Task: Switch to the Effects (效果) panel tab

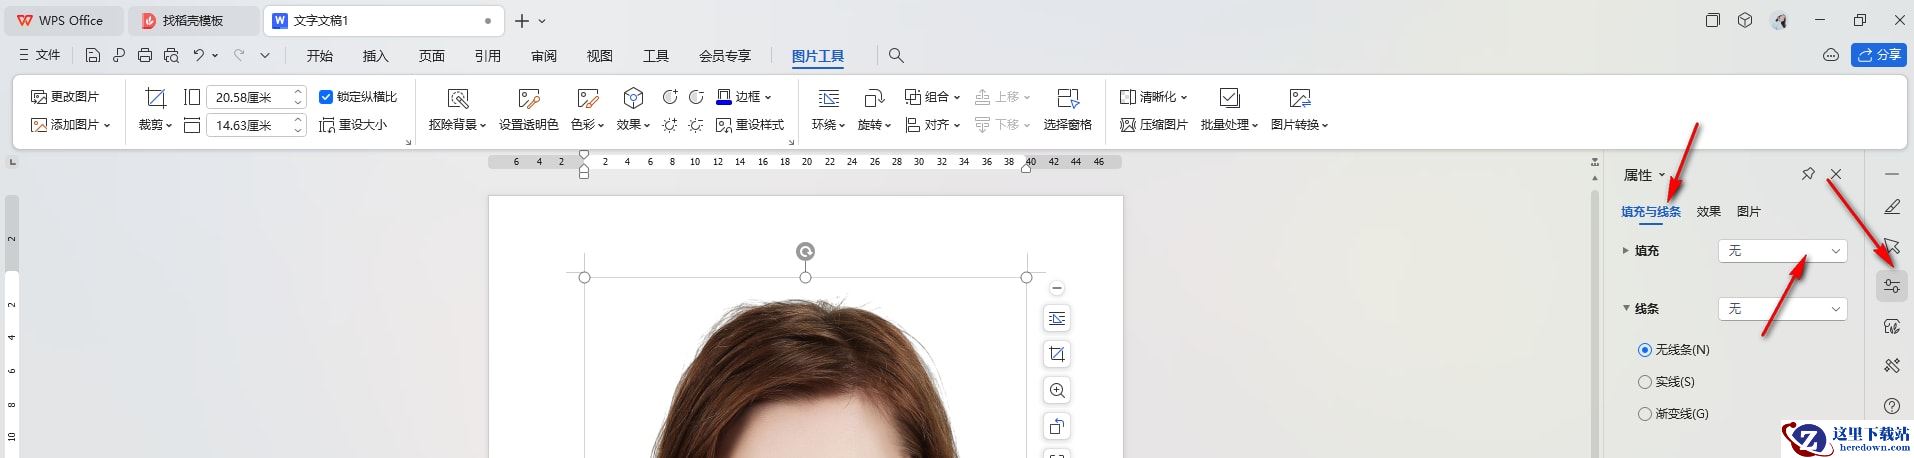Action: click(1708, 212)
